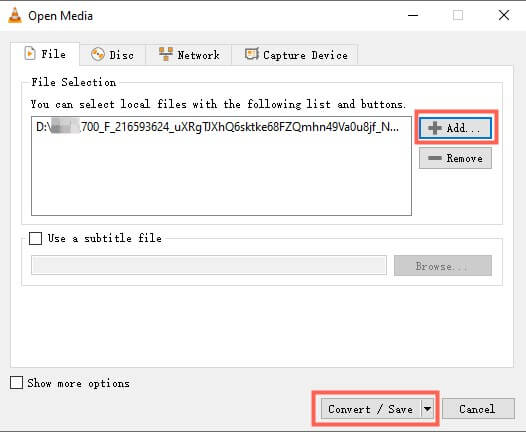526x432 pixels.
Task: Close the Open Media dialog
Action: click(x=504, y=15)
